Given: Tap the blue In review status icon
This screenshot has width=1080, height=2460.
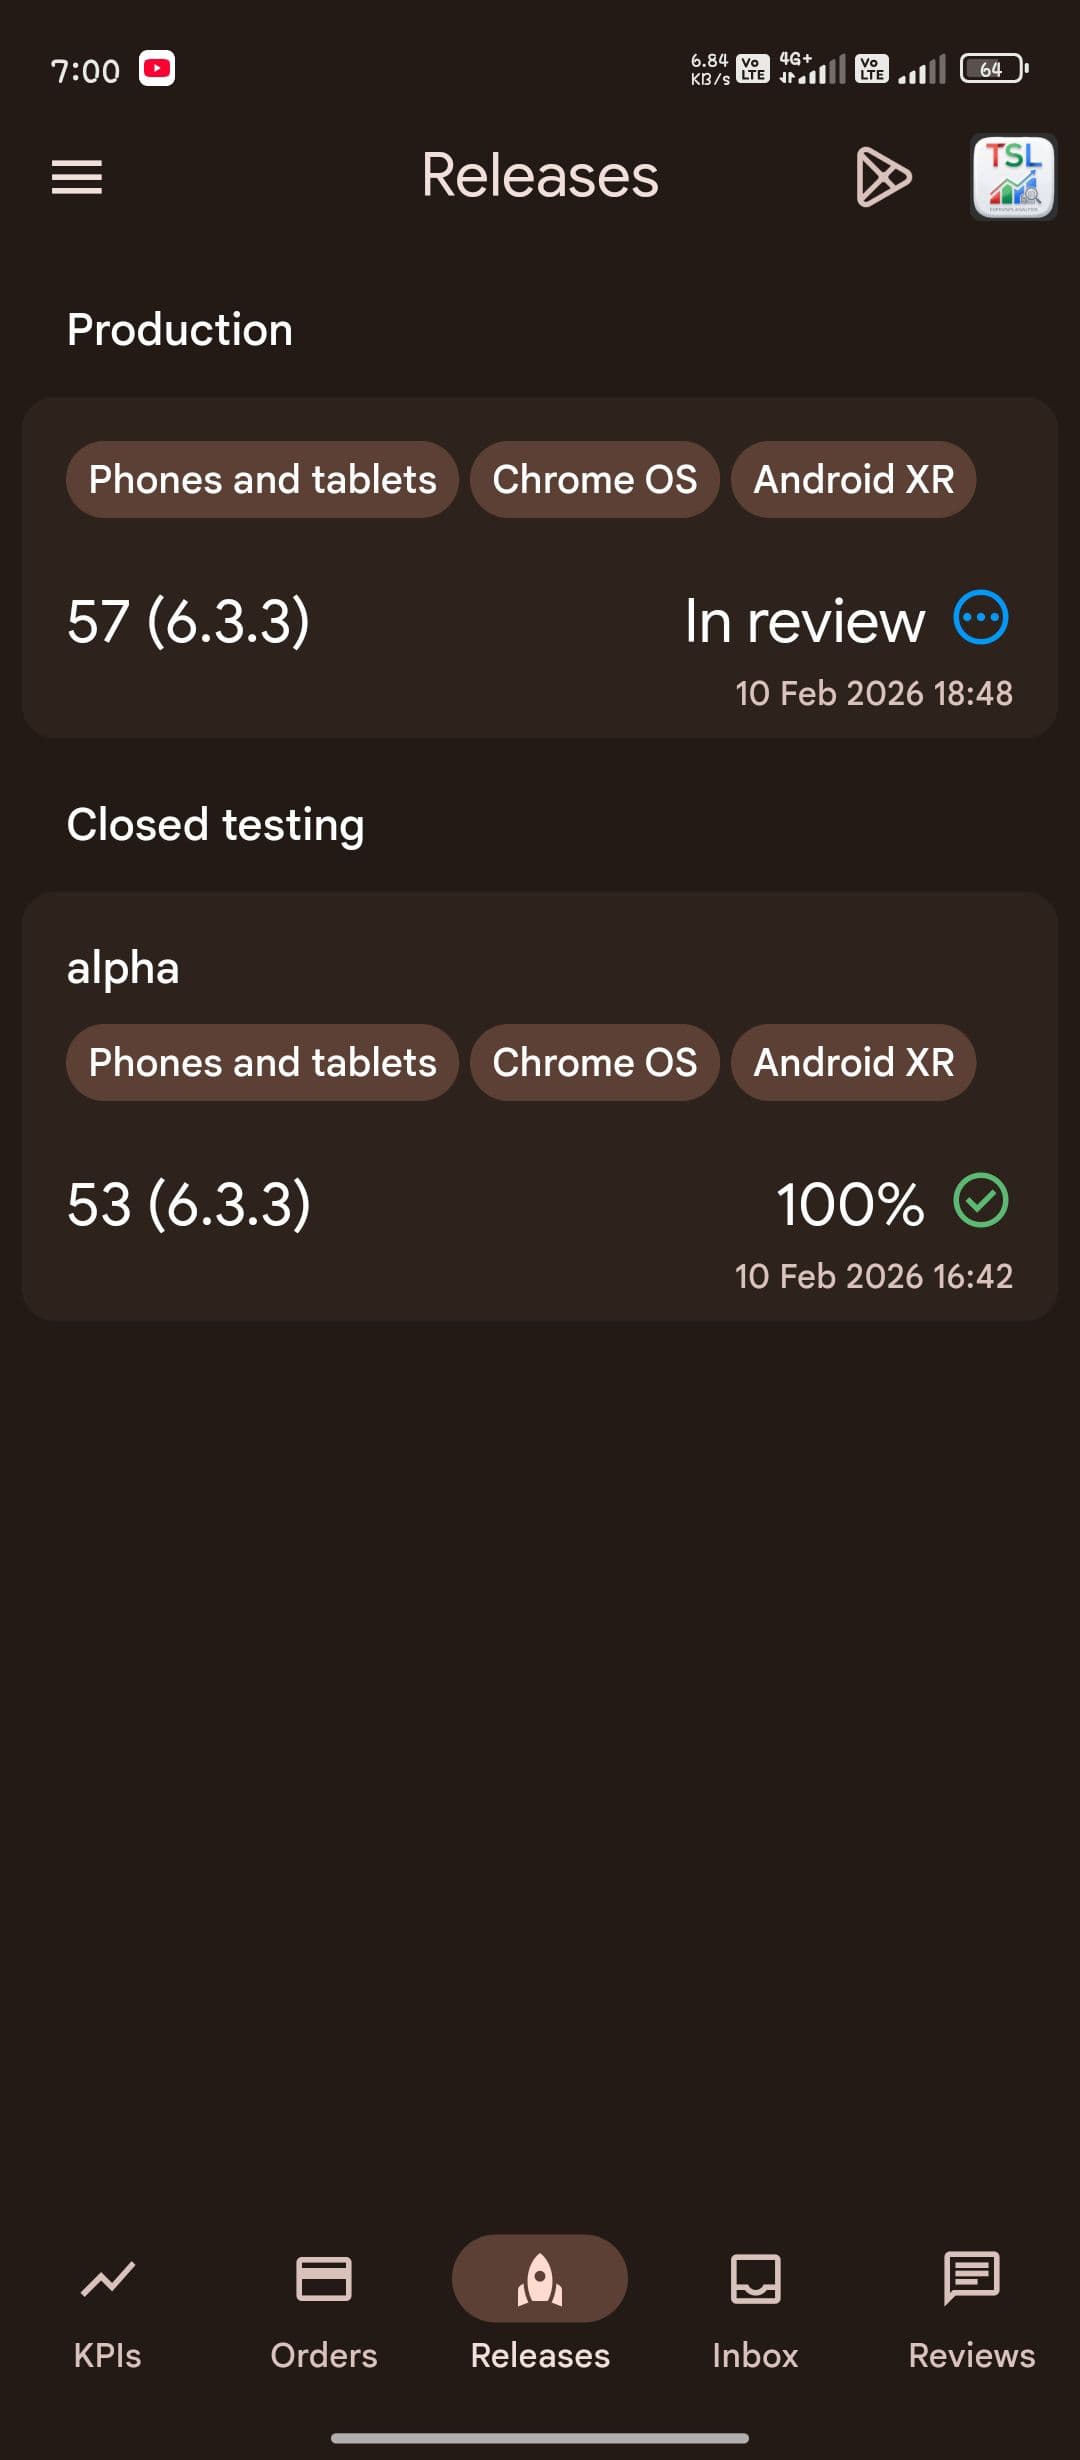Looking at the screenshot, I should pyautogui.click(x=980, y=618).
